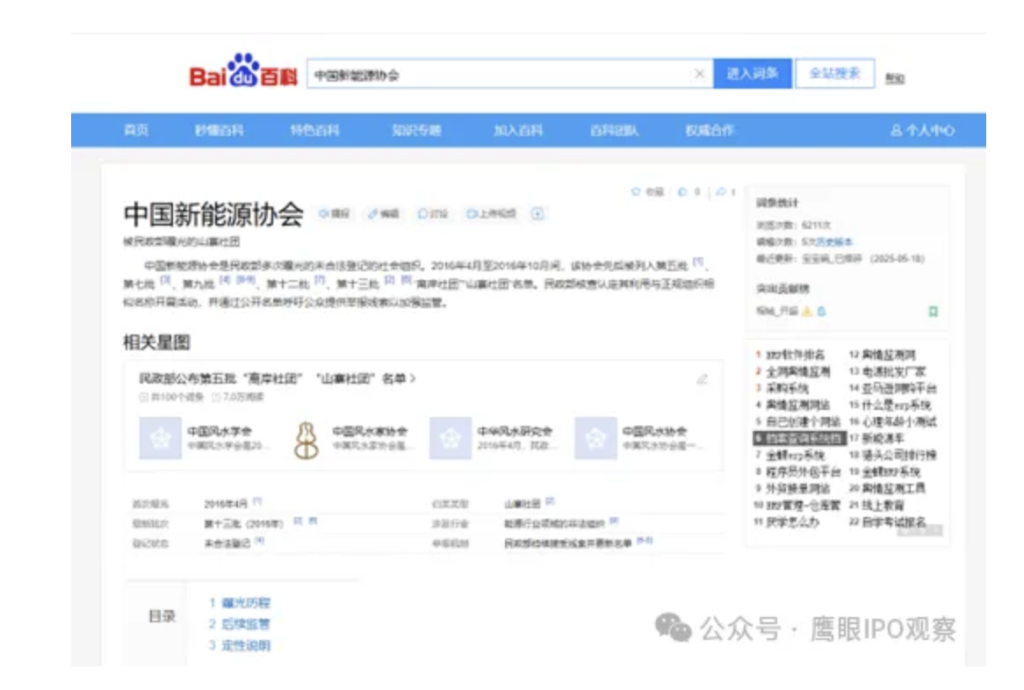Click the 编辑 pencil icon beside the title

(372, 214)
